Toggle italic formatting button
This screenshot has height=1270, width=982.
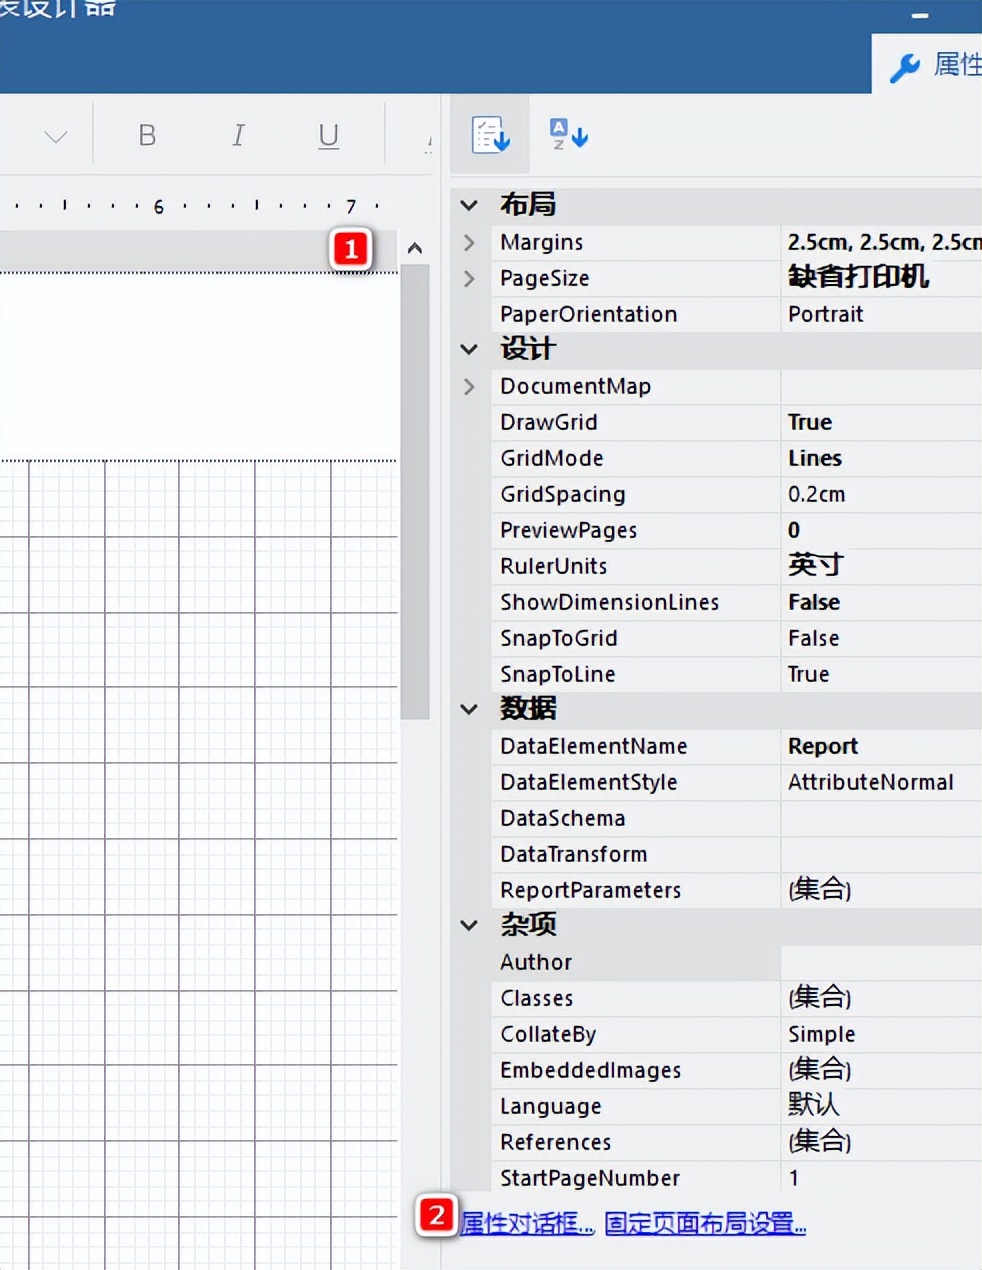point(238,135)
